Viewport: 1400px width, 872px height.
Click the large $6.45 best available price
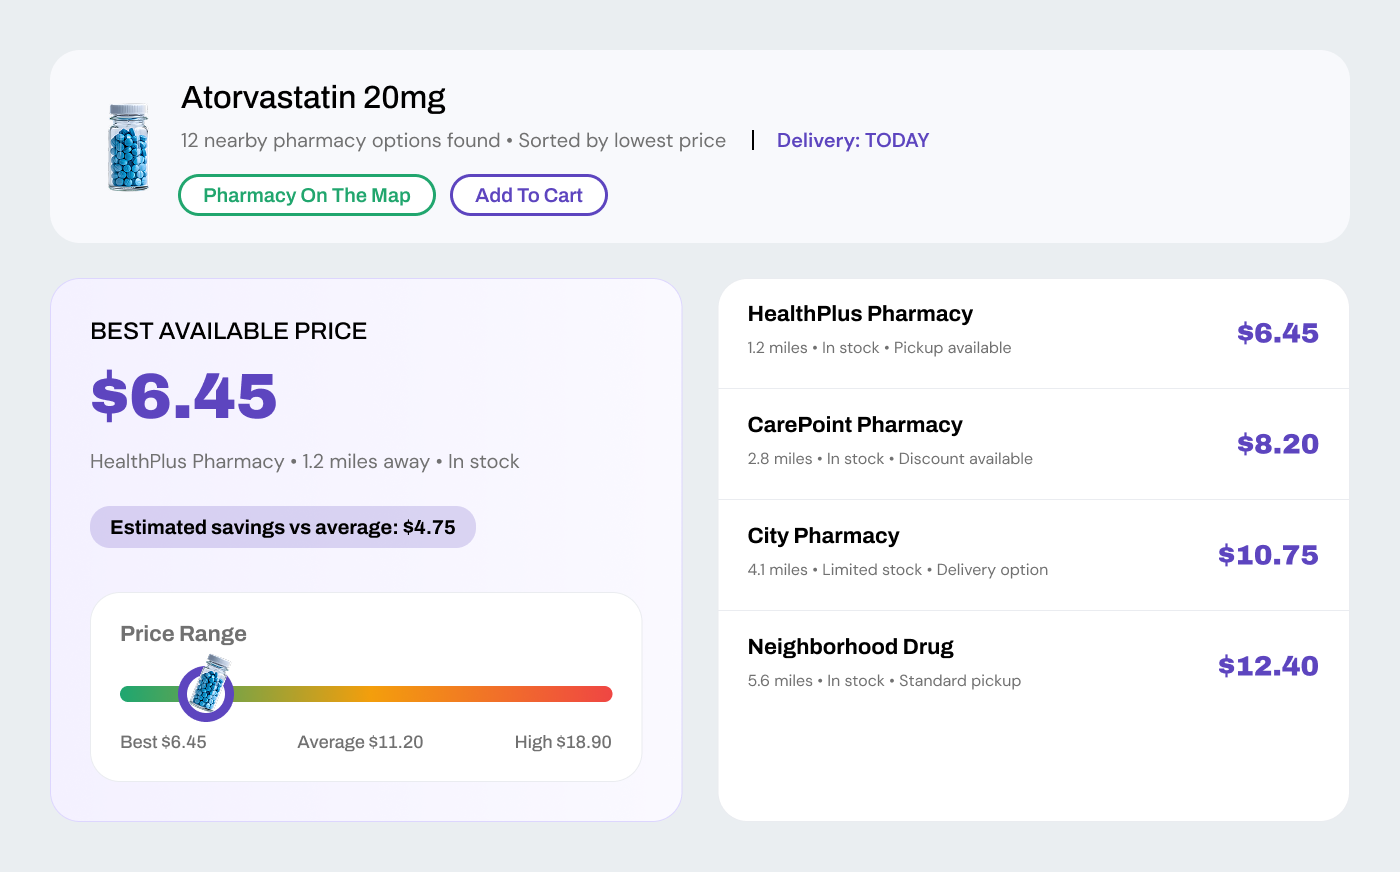pos(184,395)
